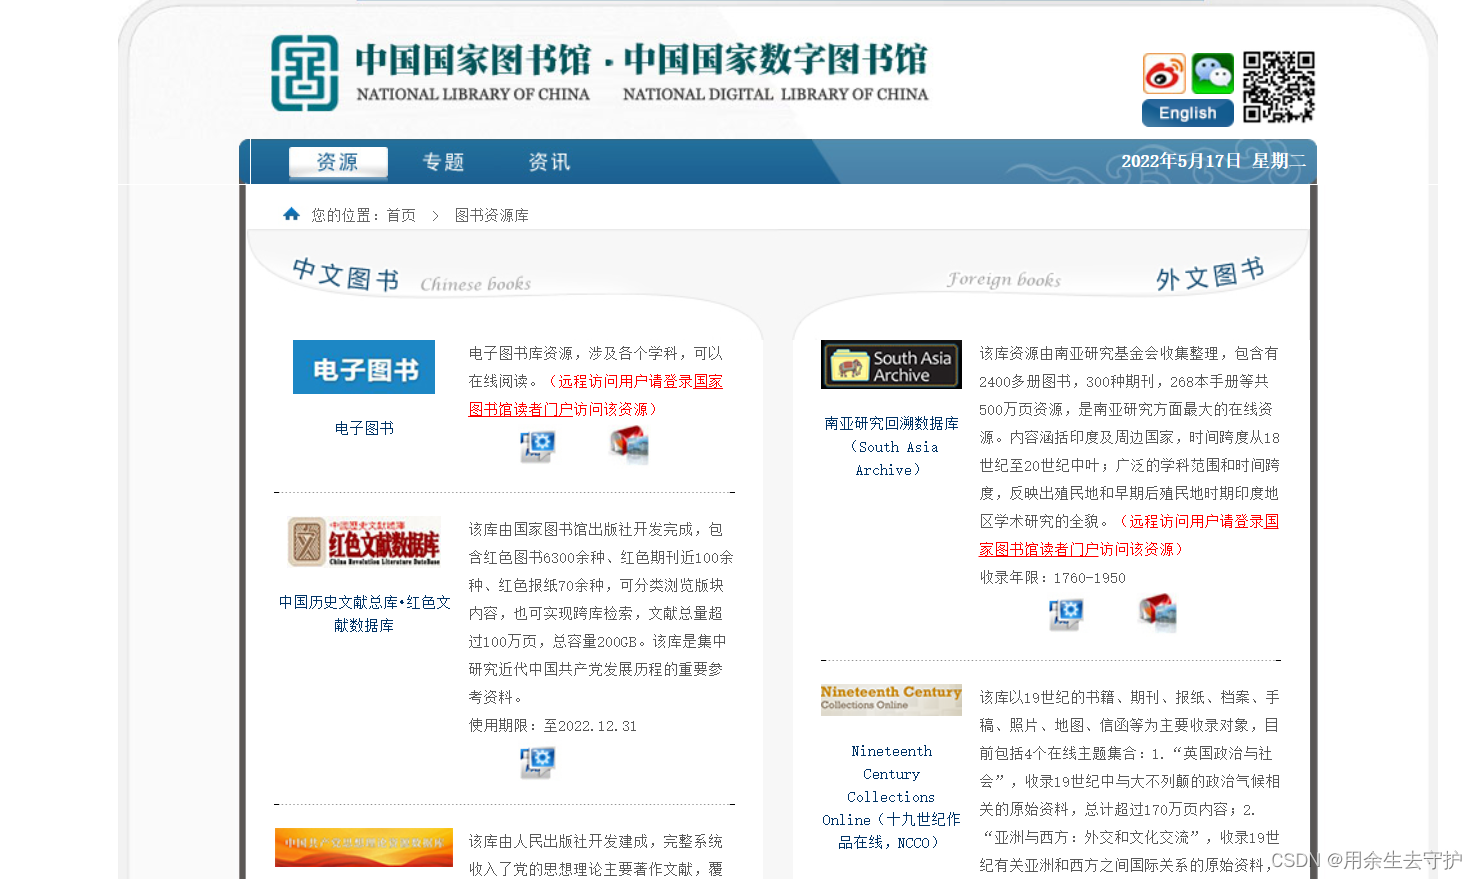Click the South Asia Archive banner image
This screenshot has width=1477, height=879.
point(891,364)
